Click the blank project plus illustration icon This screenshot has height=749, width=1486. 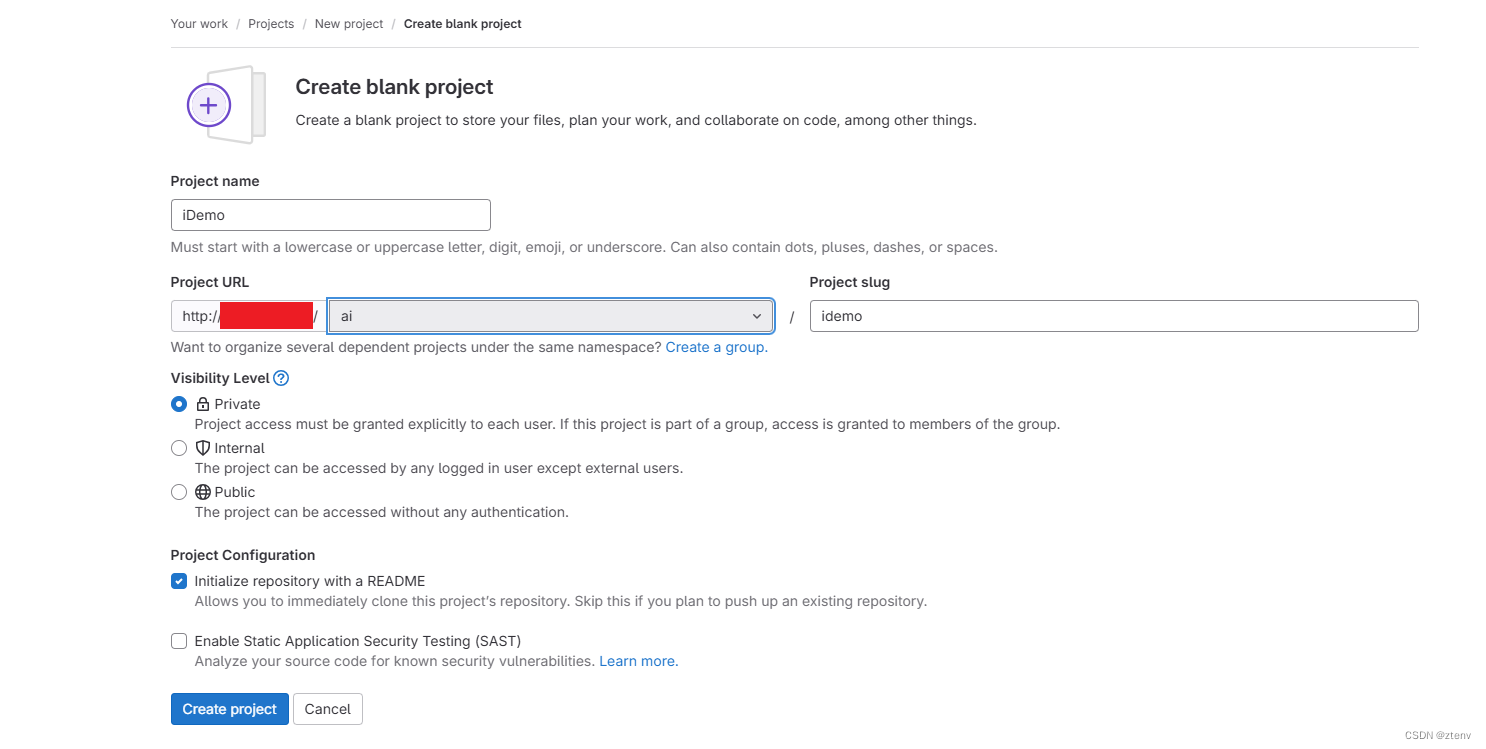point(209,104)
